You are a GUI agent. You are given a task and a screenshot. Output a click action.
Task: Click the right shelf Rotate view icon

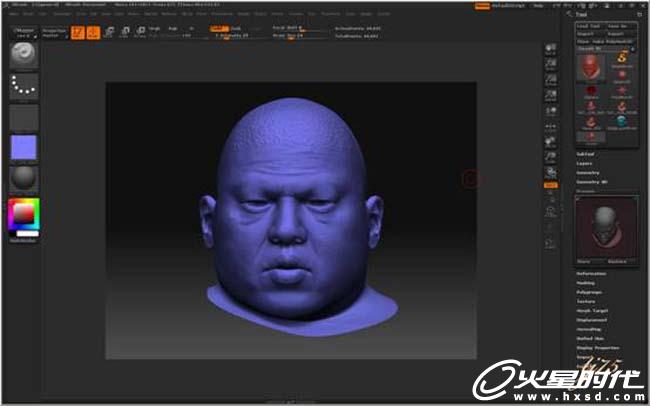coord(551,173)
